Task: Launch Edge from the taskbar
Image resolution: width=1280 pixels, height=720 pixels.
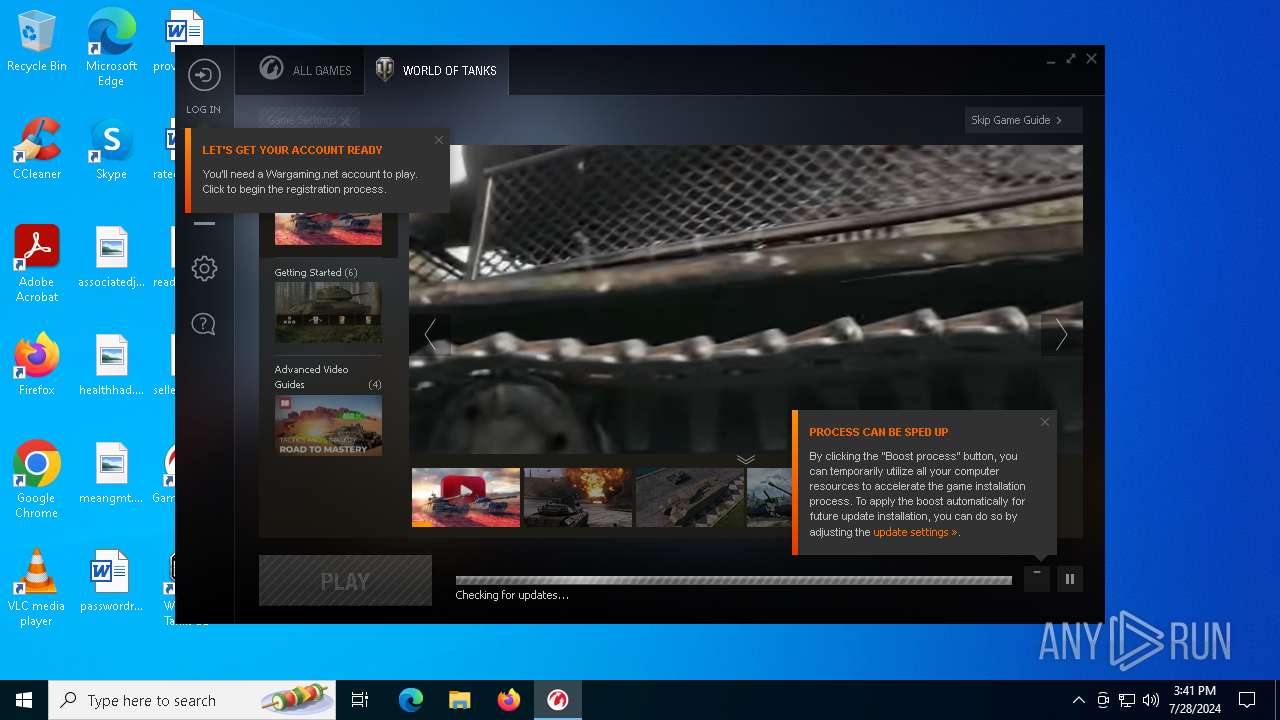Action: pyautogui.click(x=411, y=700)
